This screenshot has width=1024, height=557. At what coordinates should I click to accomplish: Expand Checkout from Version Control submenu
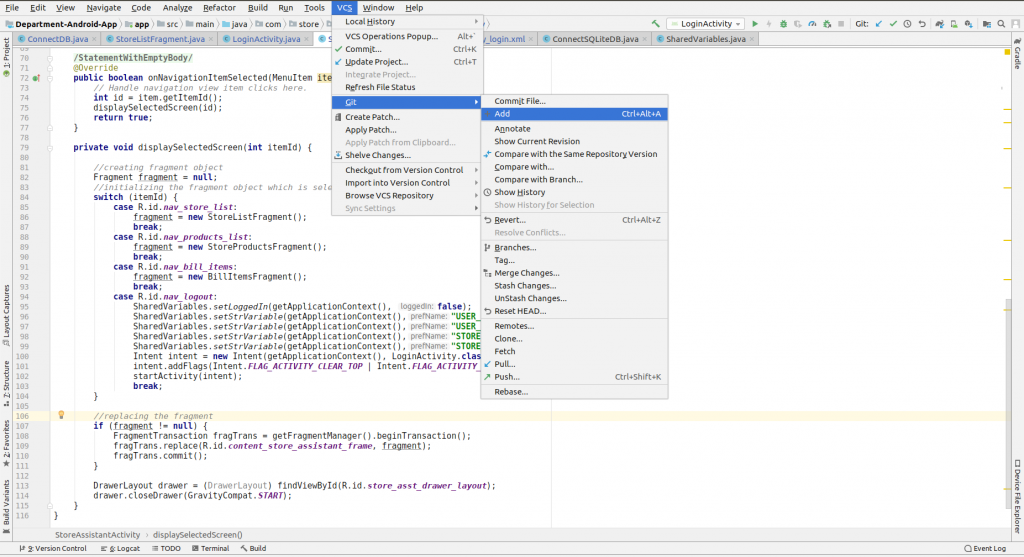coord(407,170)
